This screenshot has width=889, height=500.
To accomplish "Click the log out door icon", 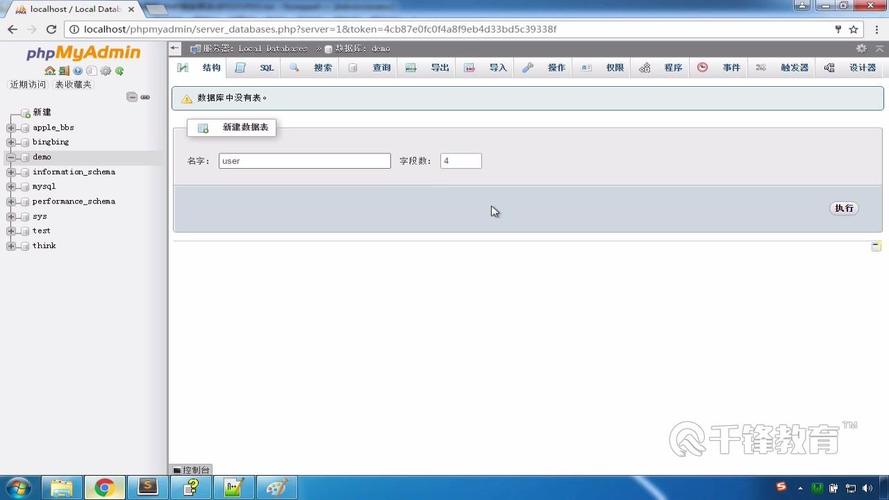I will (x=64, y=71).
